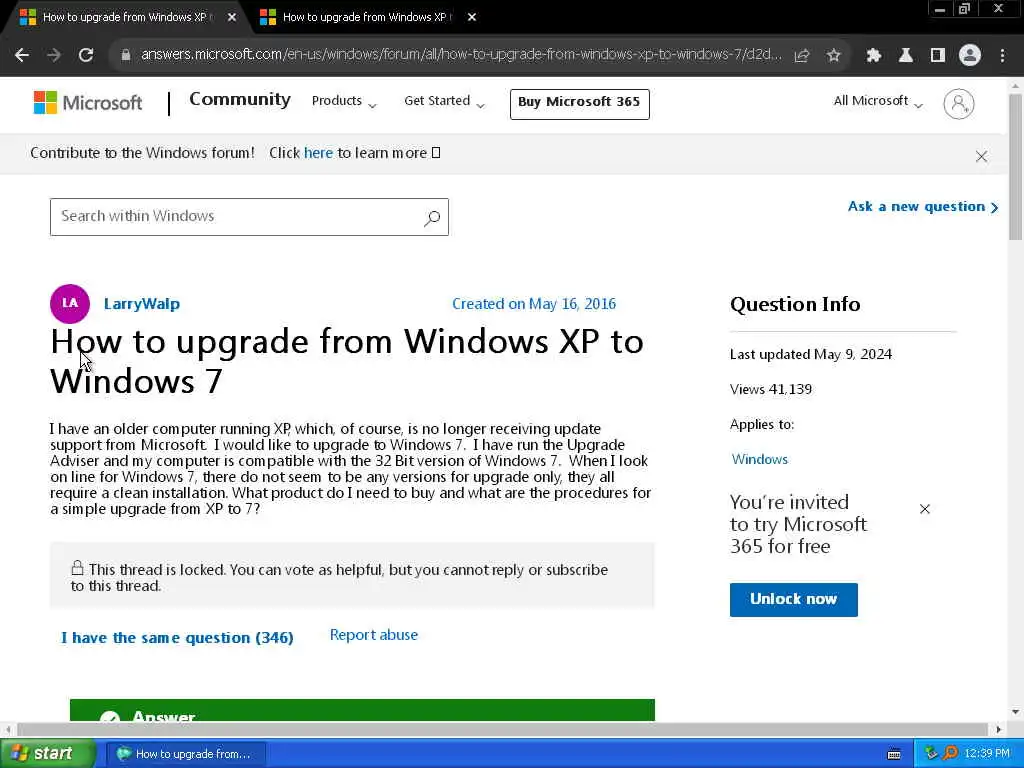Click the taskbar clock 12:39 PM
The image size is (1024, 768).
pos(987,754)
